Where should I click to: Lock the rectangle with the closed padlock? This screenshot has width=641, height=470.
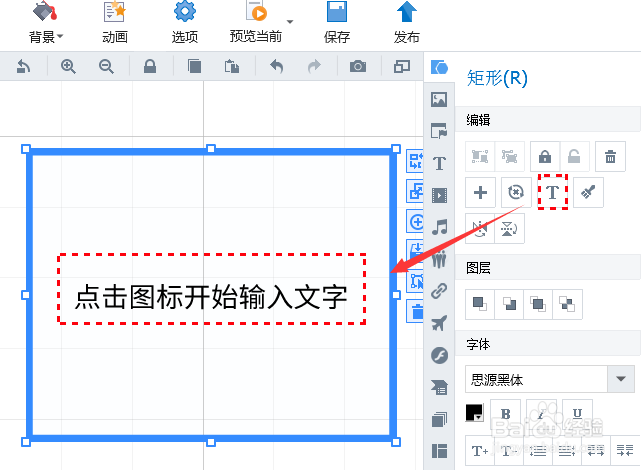[x=545, y=157]
